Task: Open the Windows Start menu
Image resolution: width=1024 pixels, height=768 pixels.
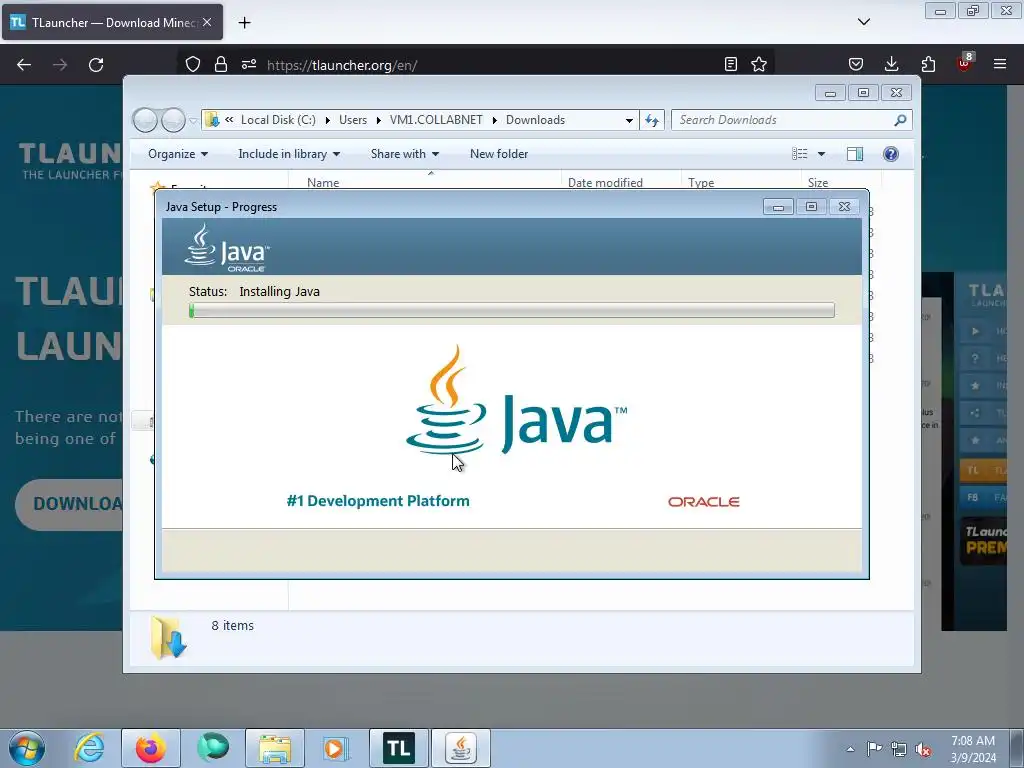Action: 26,748
